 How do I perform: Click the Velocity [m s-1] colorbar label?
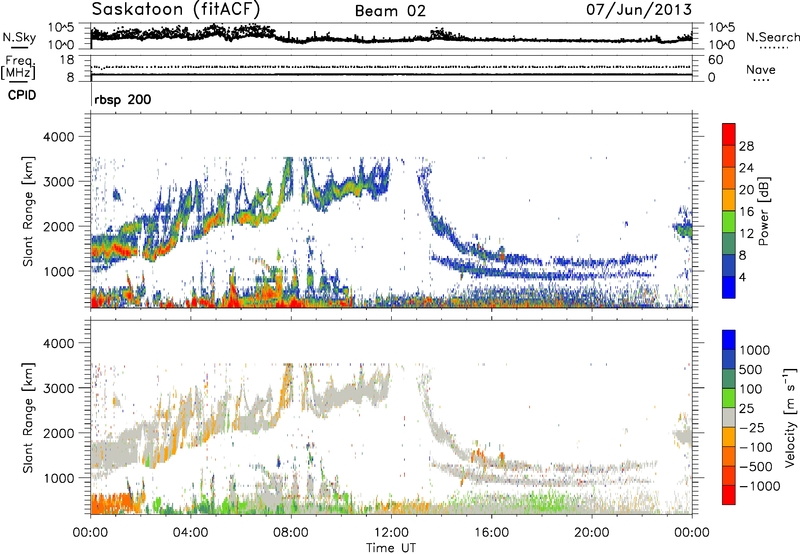[790, 417]
